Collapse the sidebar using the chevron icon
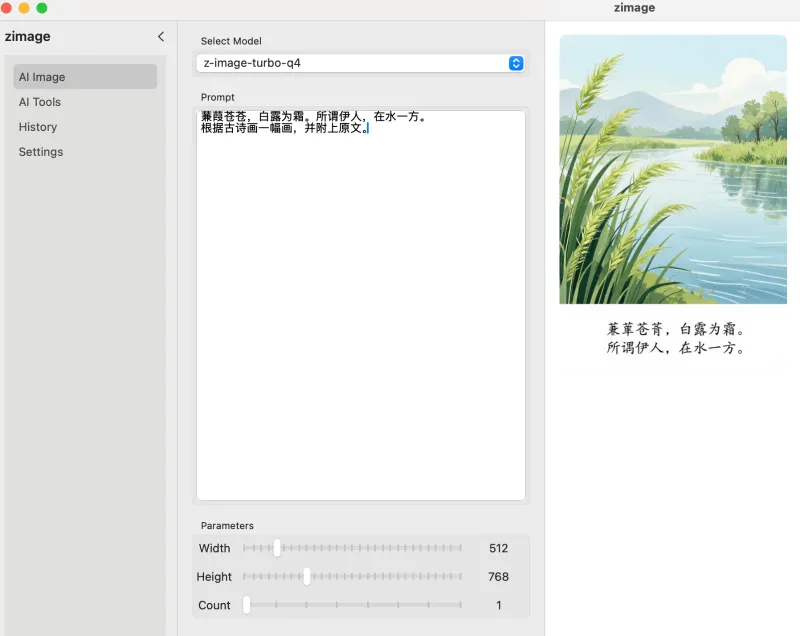The height and width of the screenshot is (636, 800). click(x=161, y=36)
